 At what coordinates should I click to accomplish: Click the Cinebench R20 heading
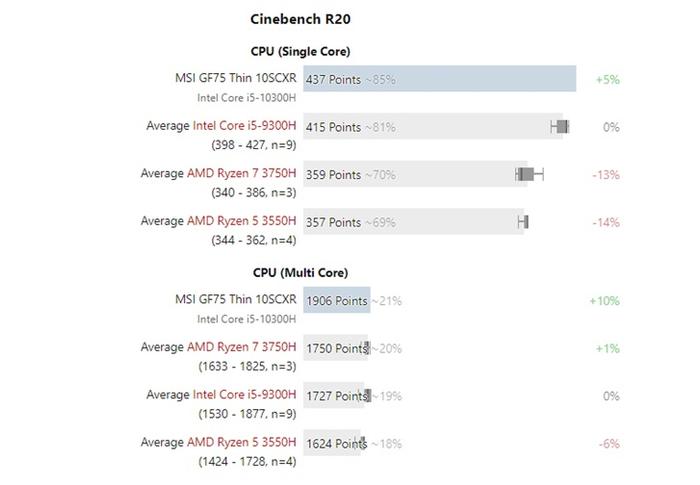click(x=300, y=19)
